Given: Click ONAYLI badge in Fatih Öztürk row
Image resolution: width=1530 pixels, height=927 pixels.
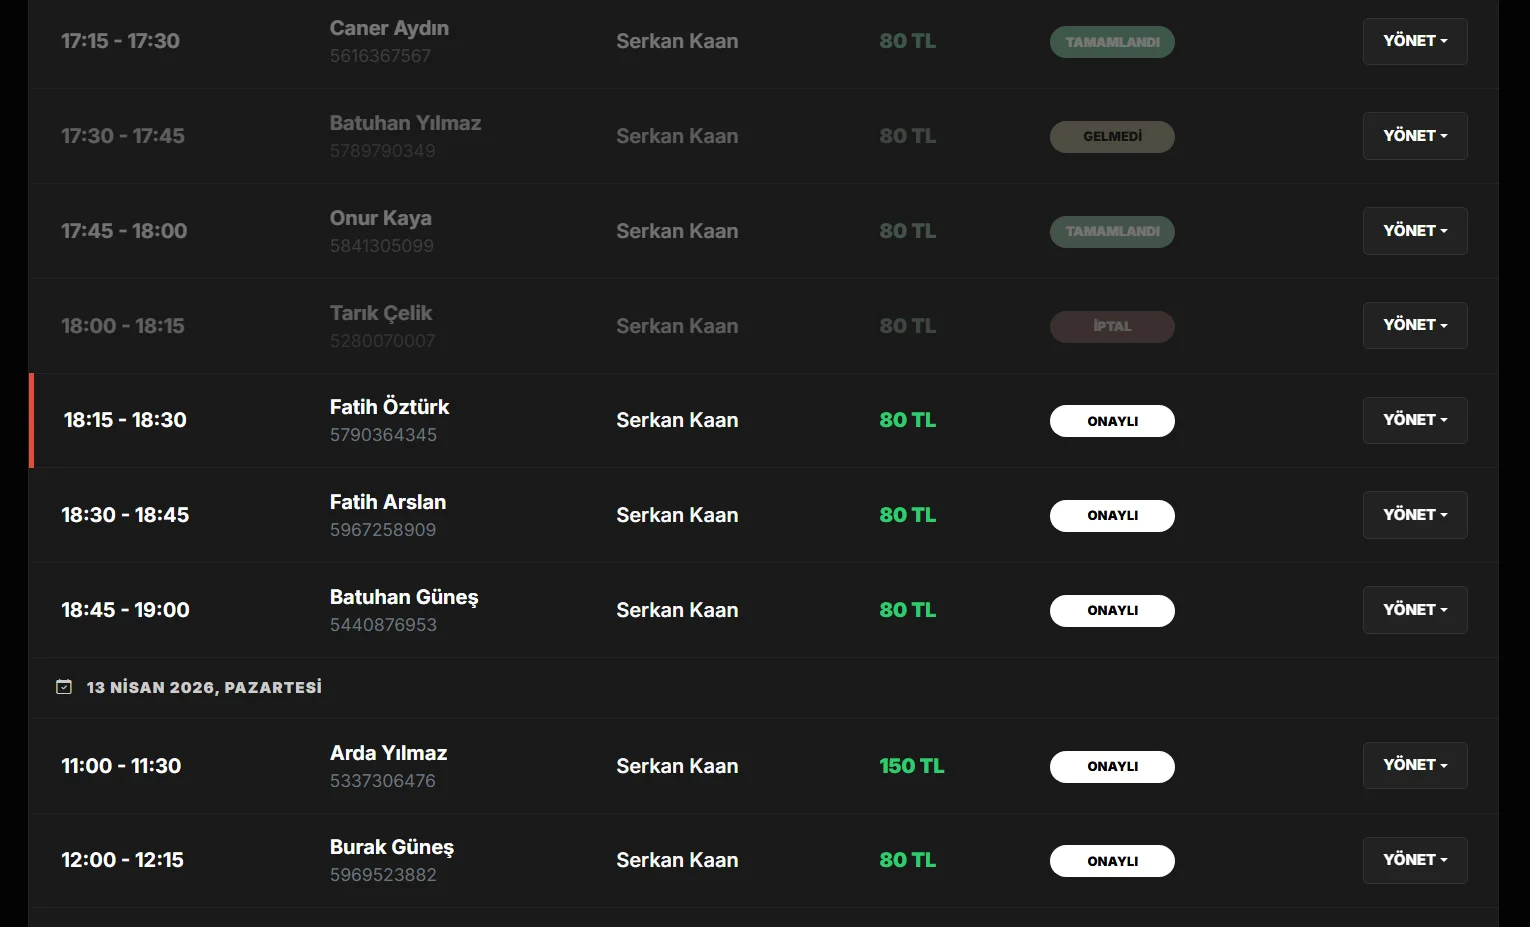Looking at the screenshot, I should 1112,421.
